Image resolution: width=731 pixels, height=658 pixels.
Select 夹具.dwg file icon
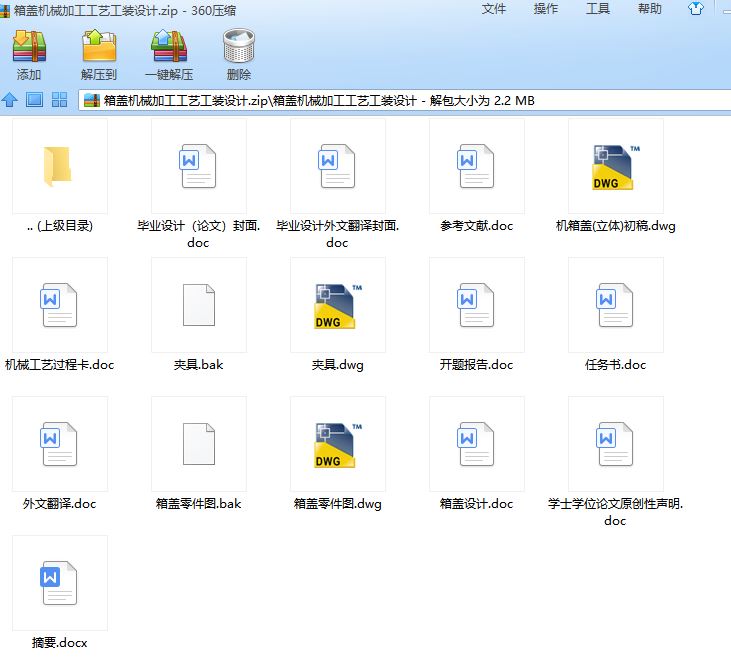338,306
